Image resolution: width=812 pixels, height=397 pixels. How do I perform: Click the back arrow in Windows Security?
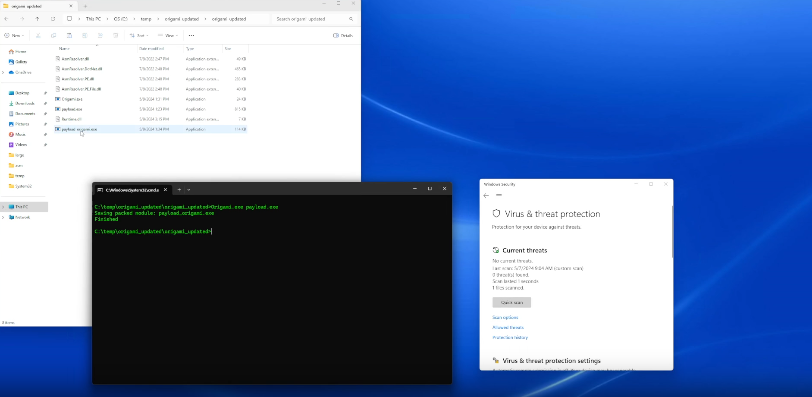(x=486, y=196)
